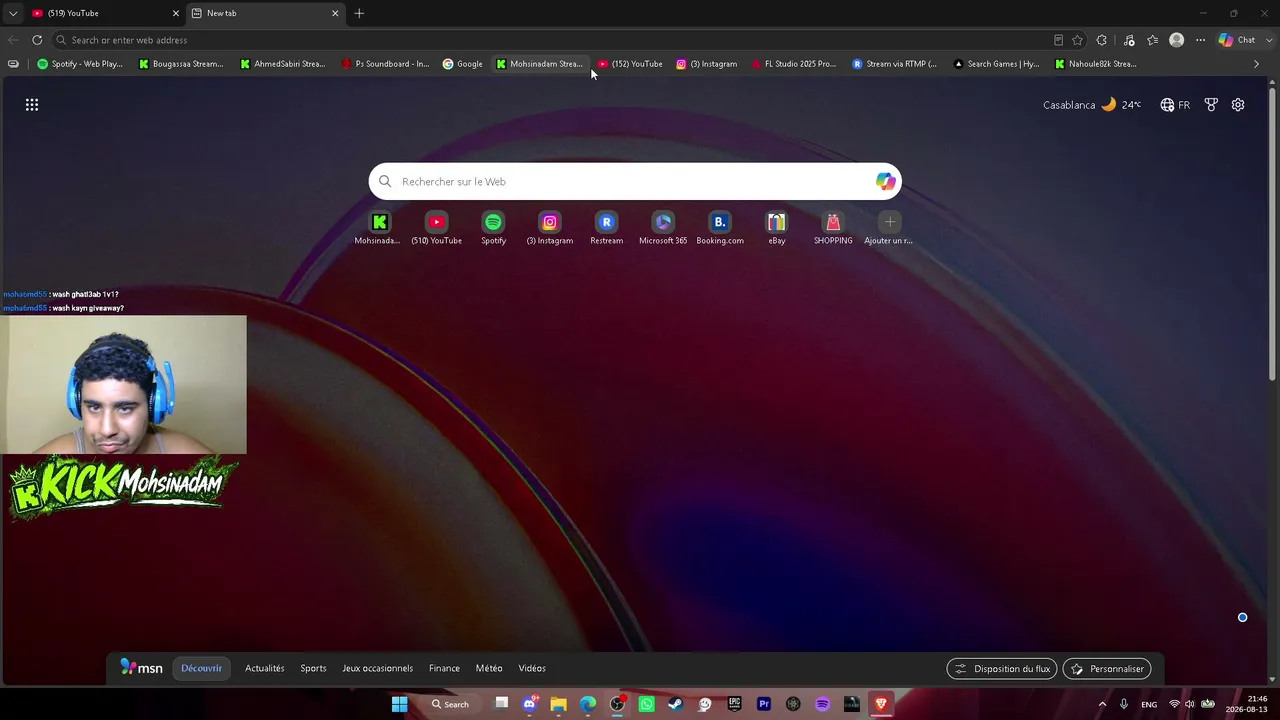Open the Actualités feed tab

(x=265, y=668)
